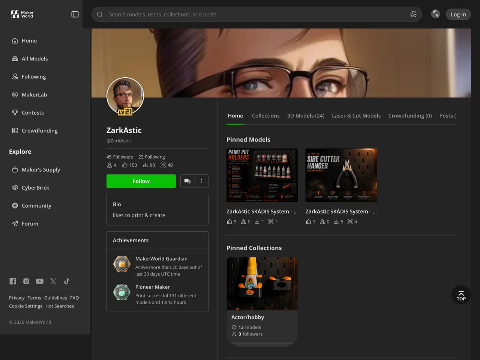Click the Action/hobby collection title
Screen dimensions: 480x360
point(248,317)
